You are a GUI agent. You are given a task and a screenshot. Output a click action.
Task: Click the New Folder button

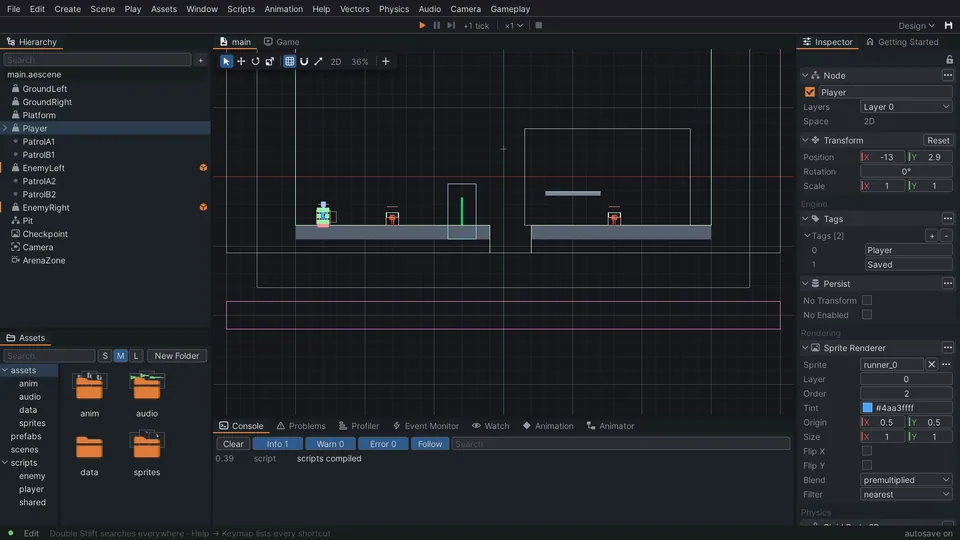point(177,356)
